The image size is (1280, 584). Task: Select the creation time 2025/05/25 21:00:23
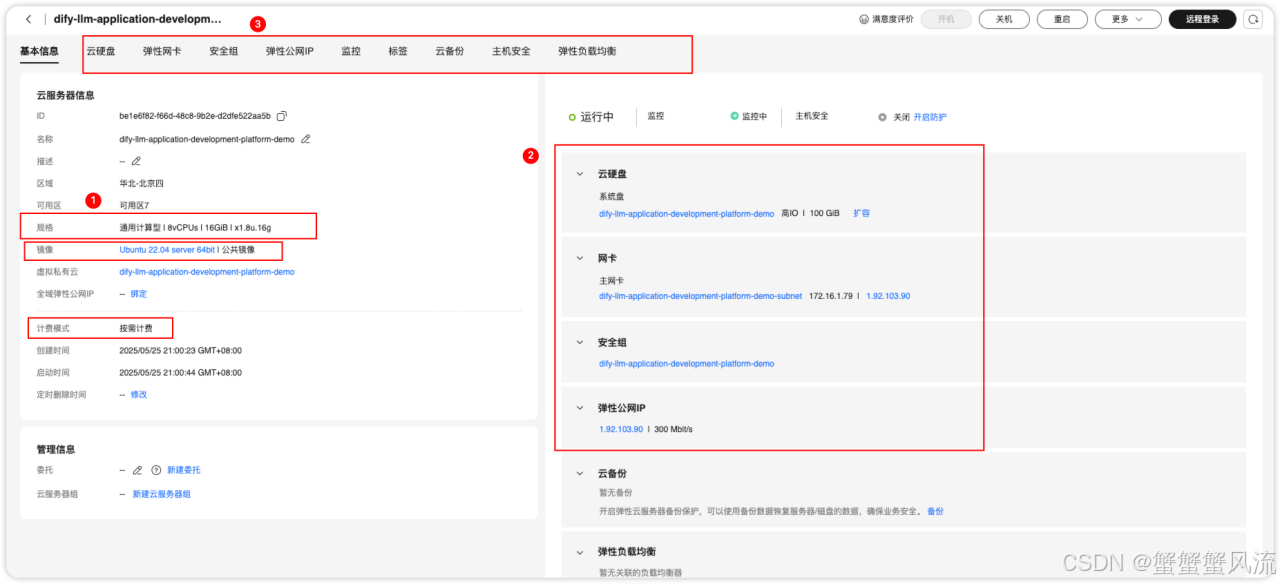click(x=180, y=350)
